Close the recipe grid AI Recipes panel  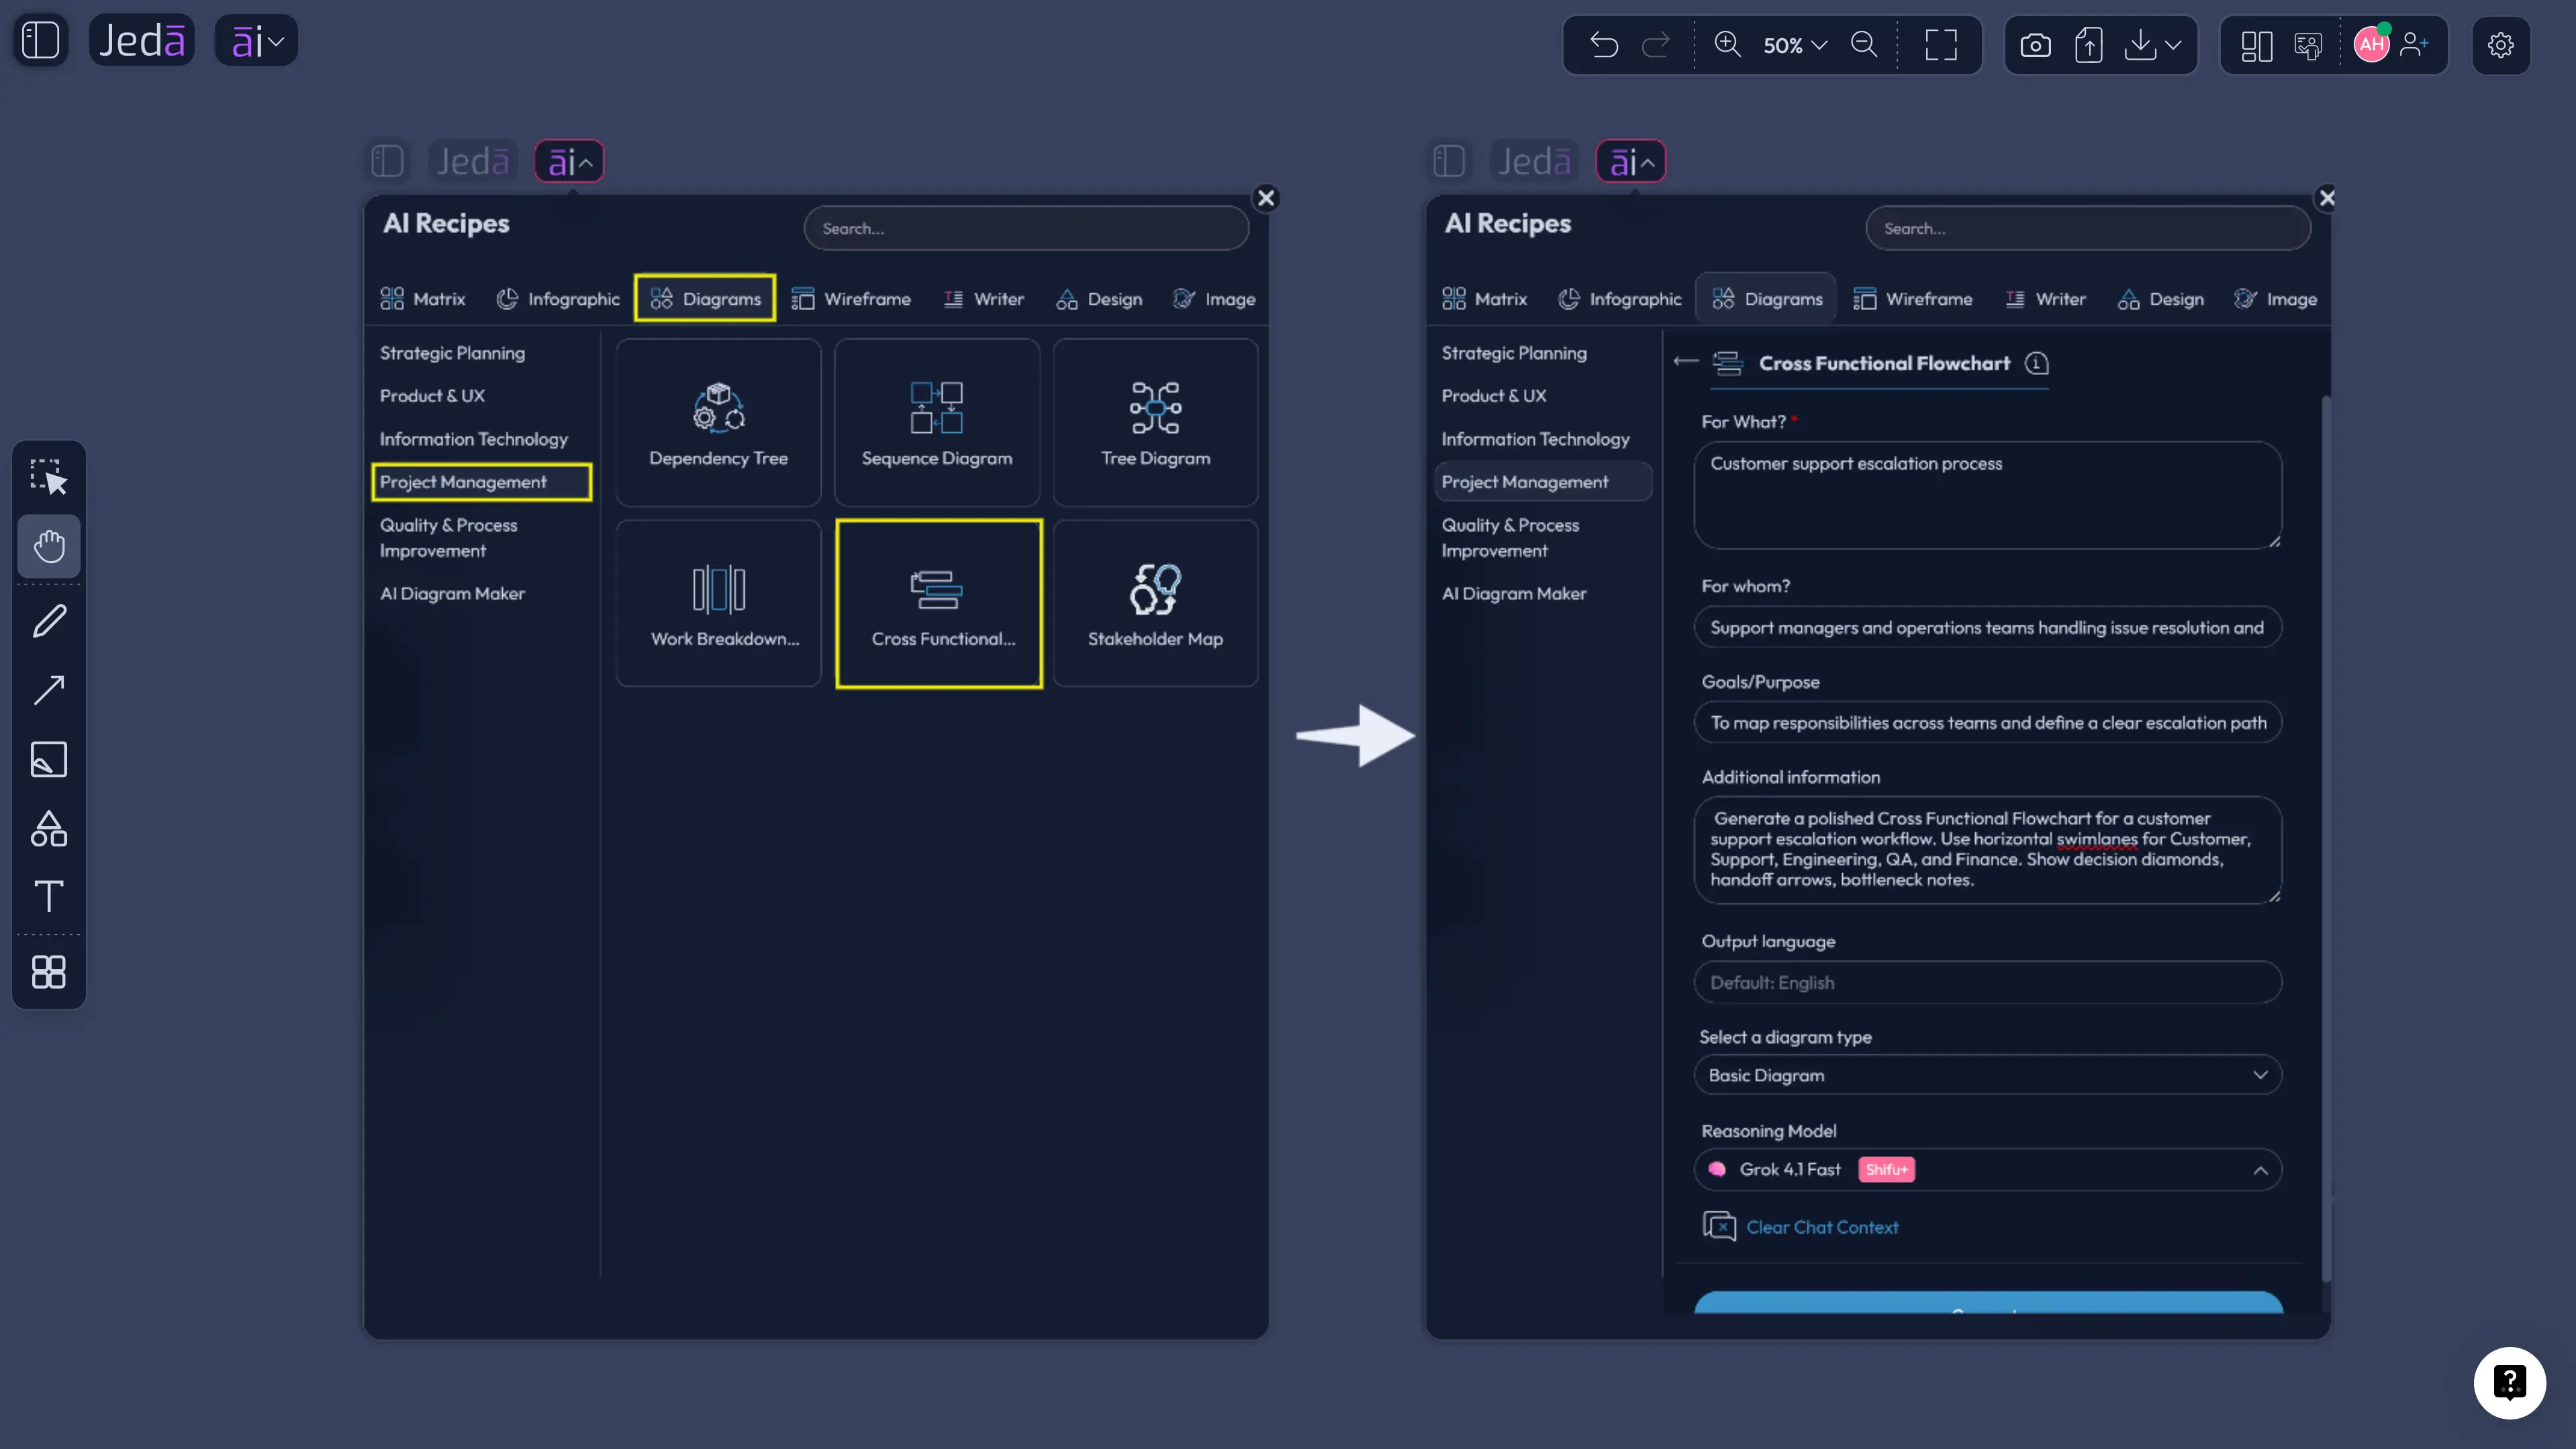click(1266, 198)
